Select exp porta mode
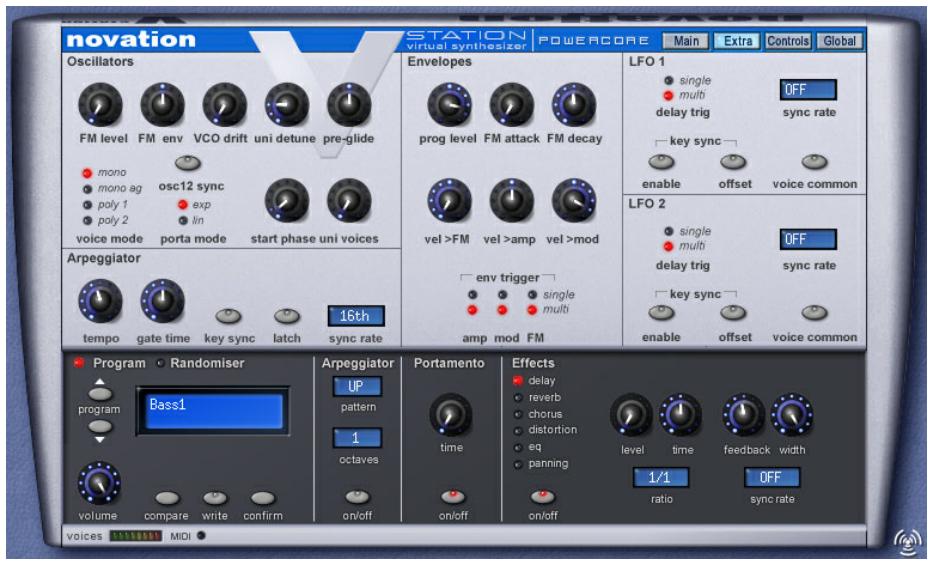 pyautogui.click(x=183, y=205)
